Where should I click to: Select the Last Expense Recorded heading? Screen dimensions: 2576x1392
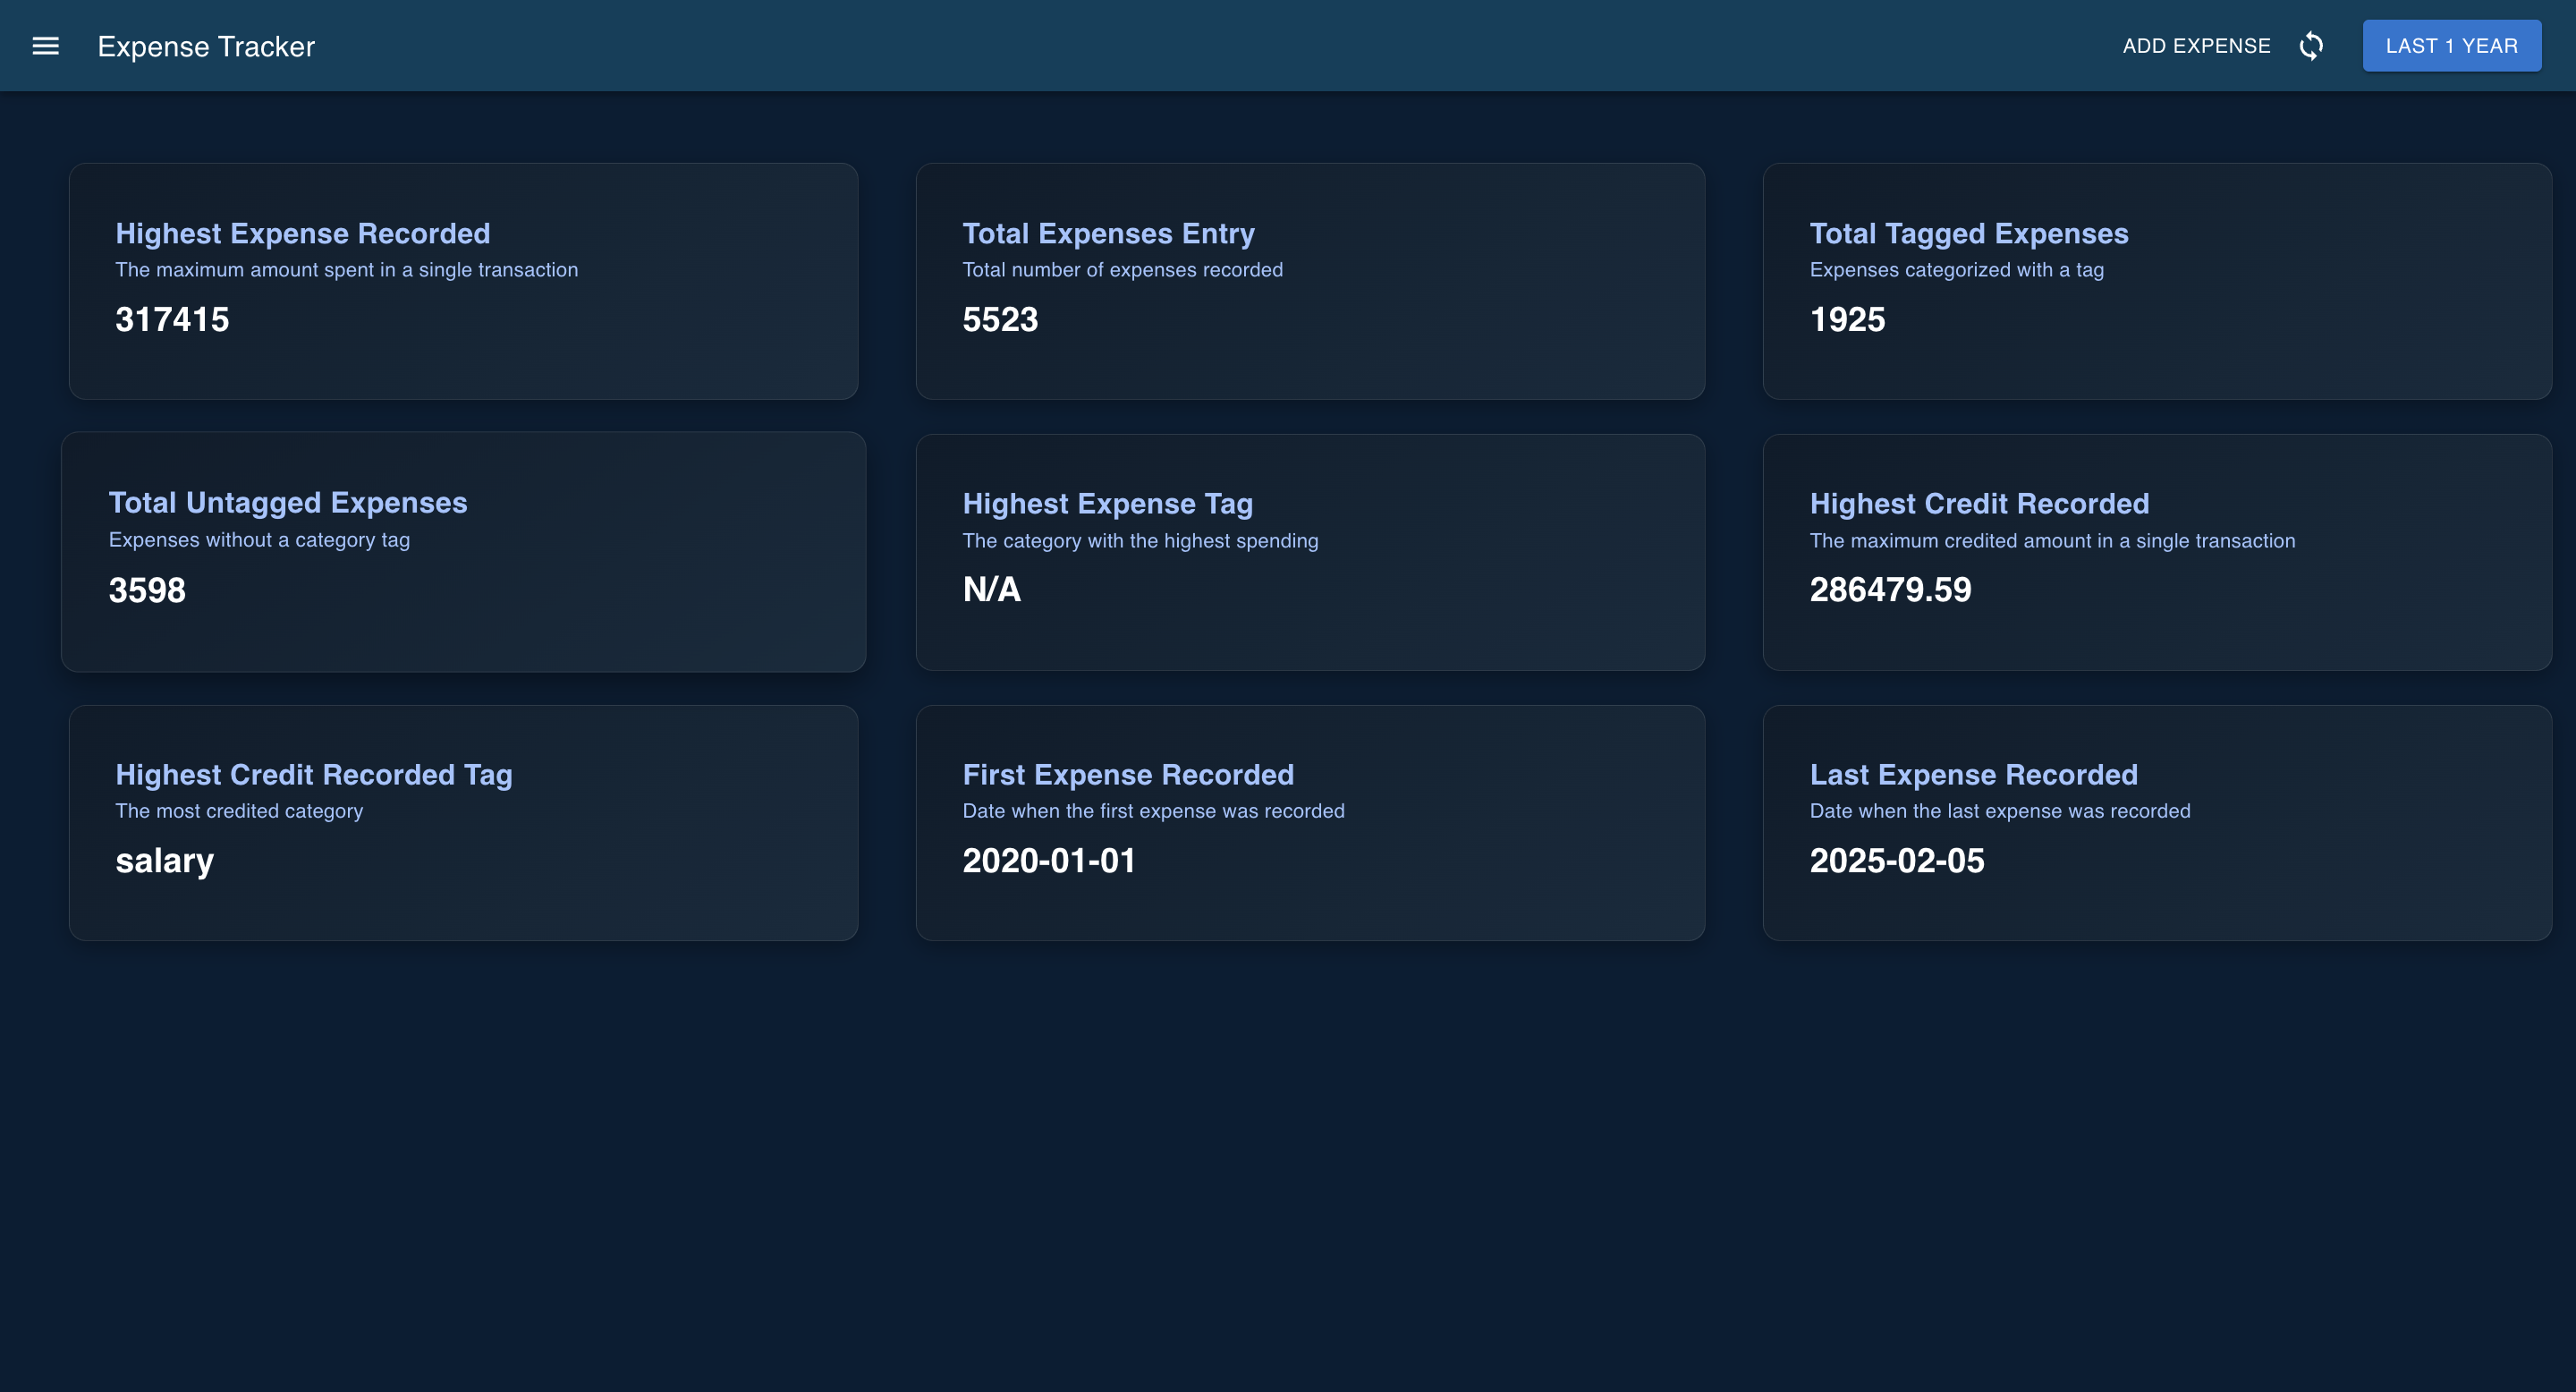coord(1973,775)
